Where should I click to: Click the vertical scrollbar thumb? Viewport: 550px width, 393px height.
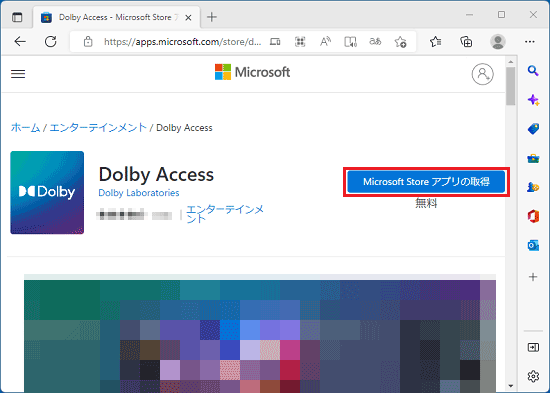click(511, 86)
